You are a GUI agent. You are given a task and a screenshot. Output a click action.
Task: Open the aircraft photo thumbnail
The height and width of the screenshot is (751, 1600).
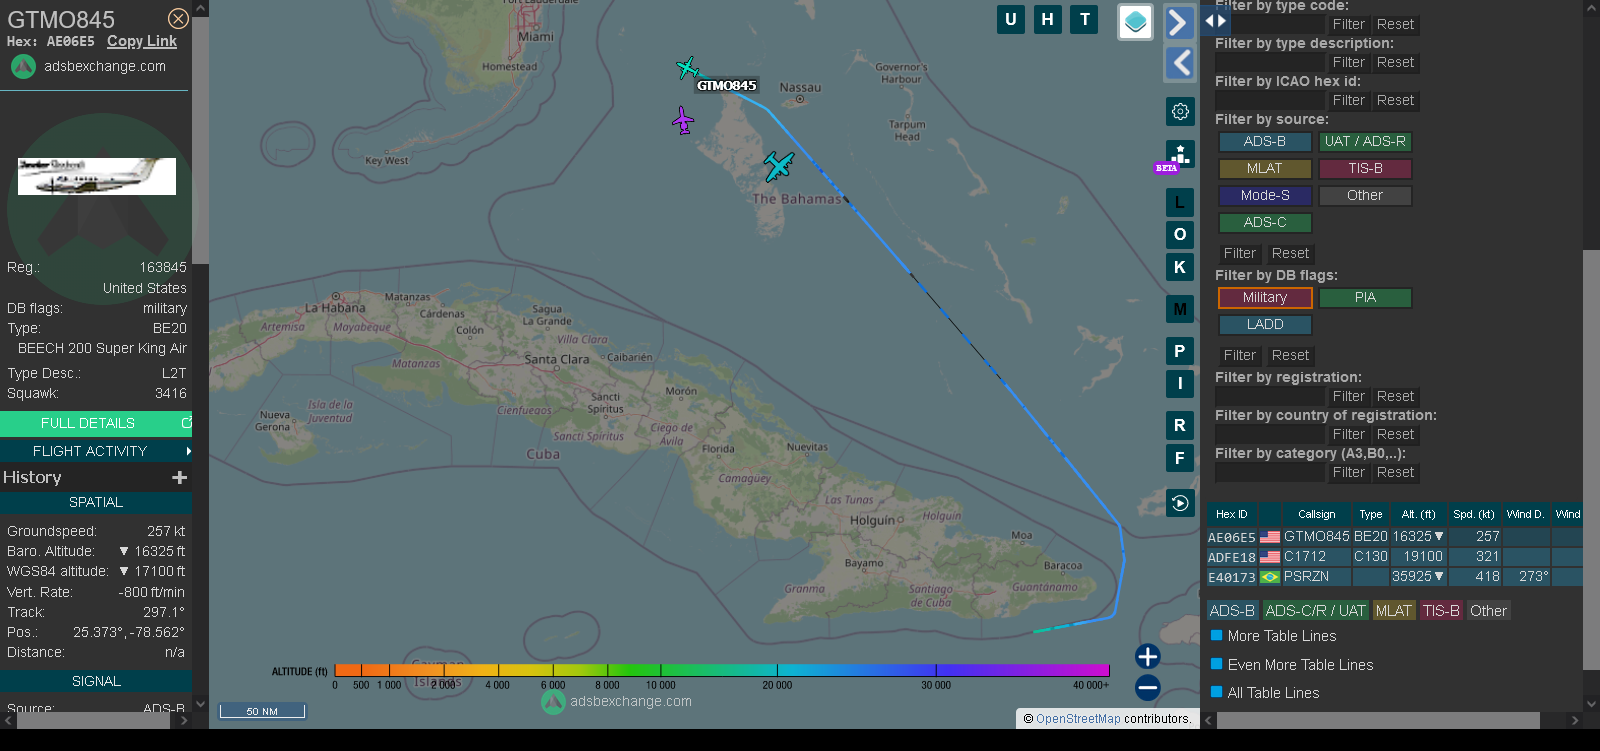(x=97, y=176)
